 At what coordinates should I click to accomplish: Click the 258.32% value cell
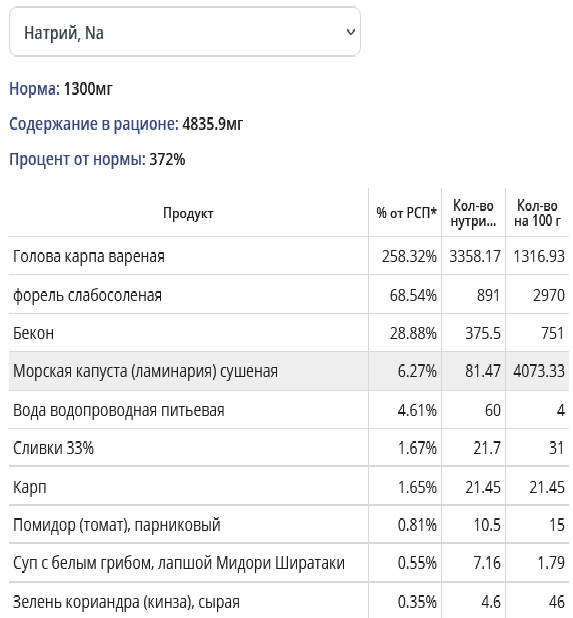click(x=409, y=256)
